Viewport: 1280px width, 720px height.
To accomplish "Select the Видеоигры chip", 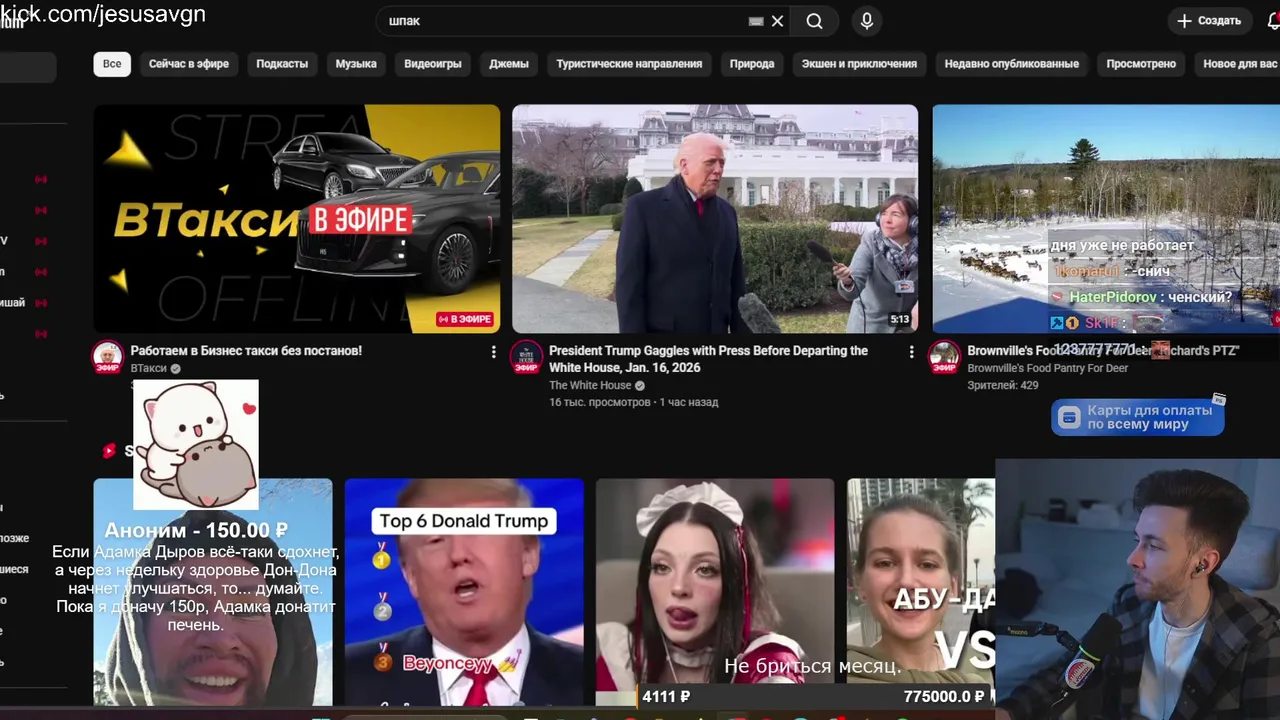I will tap(433, 64).
